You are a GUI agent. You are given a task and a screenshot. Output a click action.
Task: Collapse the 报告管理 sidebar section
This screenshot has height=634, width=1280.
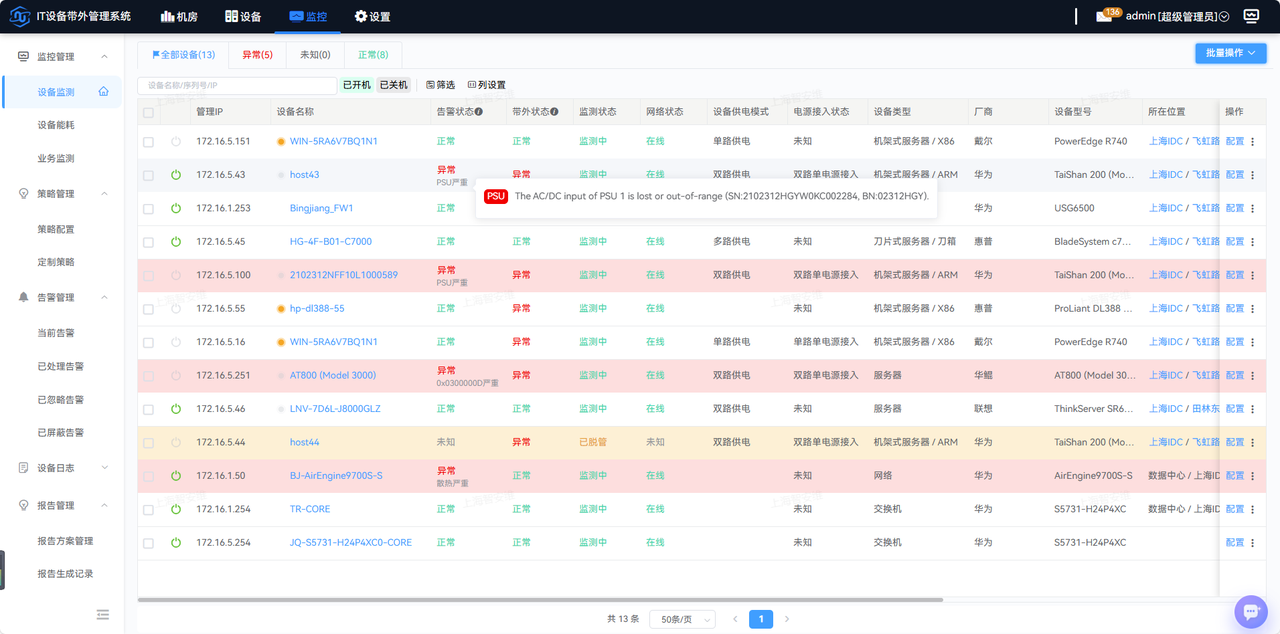(x=62, y=505)
